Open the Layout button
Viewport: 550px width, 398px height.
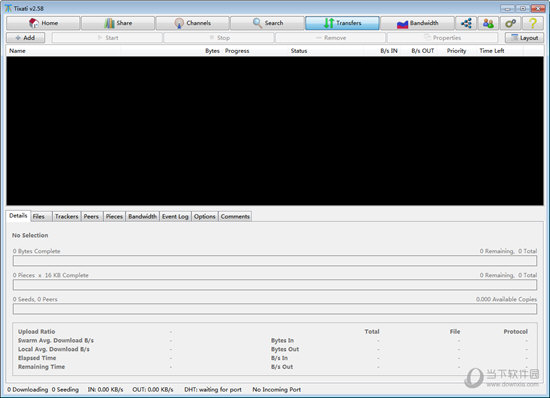524,38
